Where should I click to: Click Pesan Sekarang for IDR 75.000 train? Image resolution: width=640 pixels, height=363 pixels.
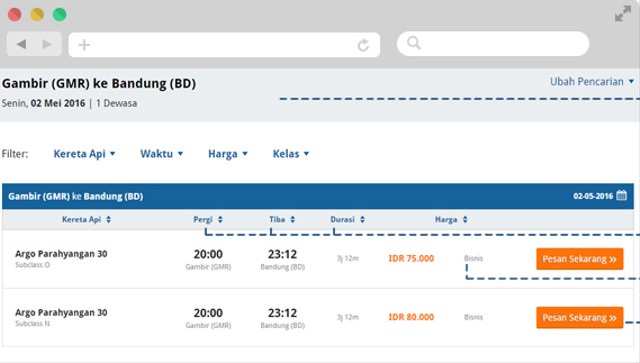point(580,259)
